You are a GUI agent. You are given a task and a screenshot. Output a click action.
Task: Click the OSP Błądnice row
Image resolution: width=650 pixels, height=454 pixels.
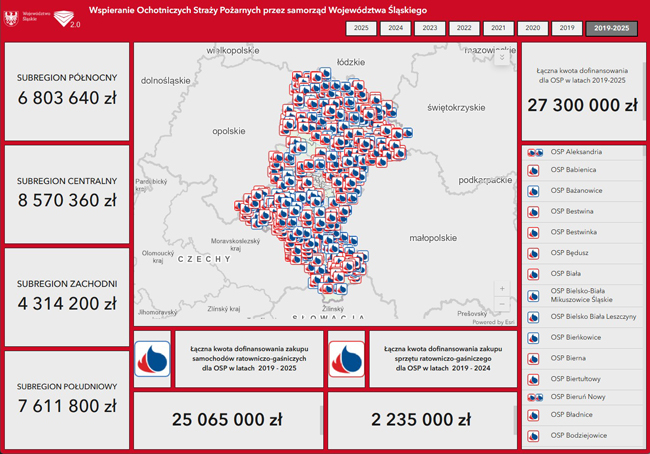(582, 415)
